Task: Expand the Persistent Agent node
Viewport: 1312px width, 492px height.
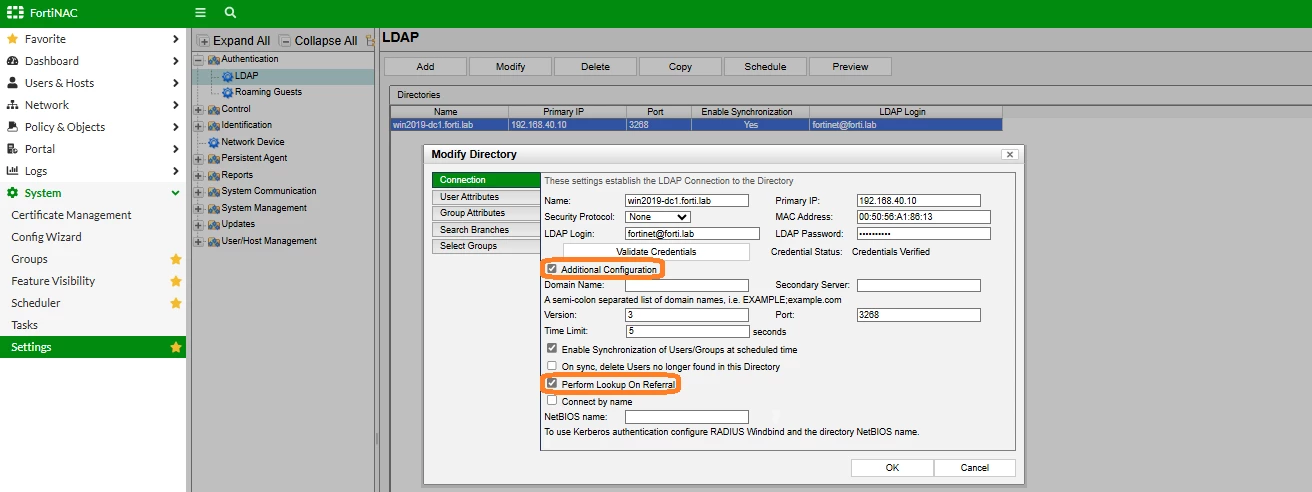Action: tap(198, 159)
